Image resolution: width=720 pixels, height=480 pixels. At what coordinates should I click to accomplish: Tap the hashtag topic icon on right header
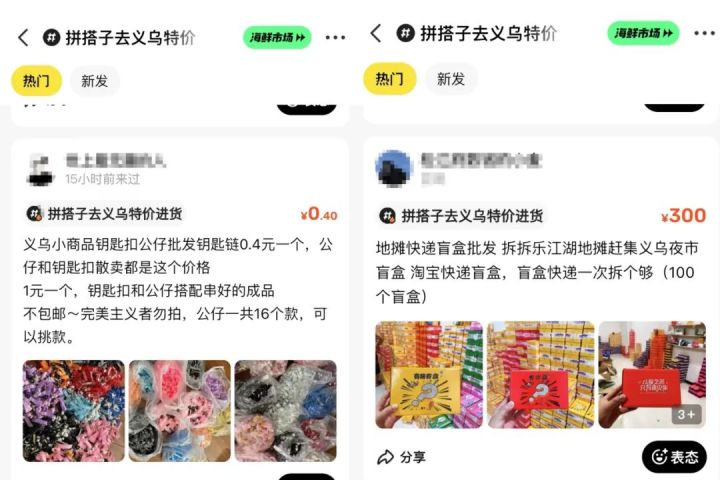pos(405,33)
